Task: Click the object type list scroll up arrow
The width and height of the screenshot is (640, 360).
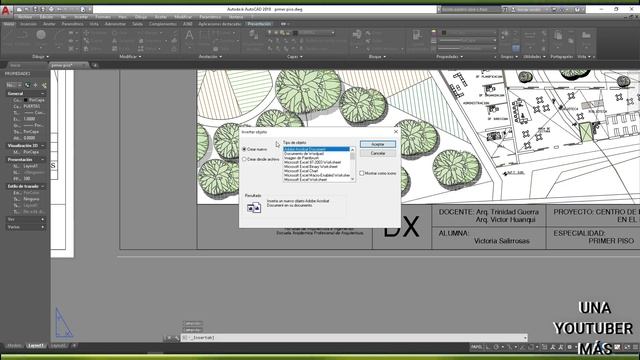Action: pyautogui.click(x=353, y=149)
